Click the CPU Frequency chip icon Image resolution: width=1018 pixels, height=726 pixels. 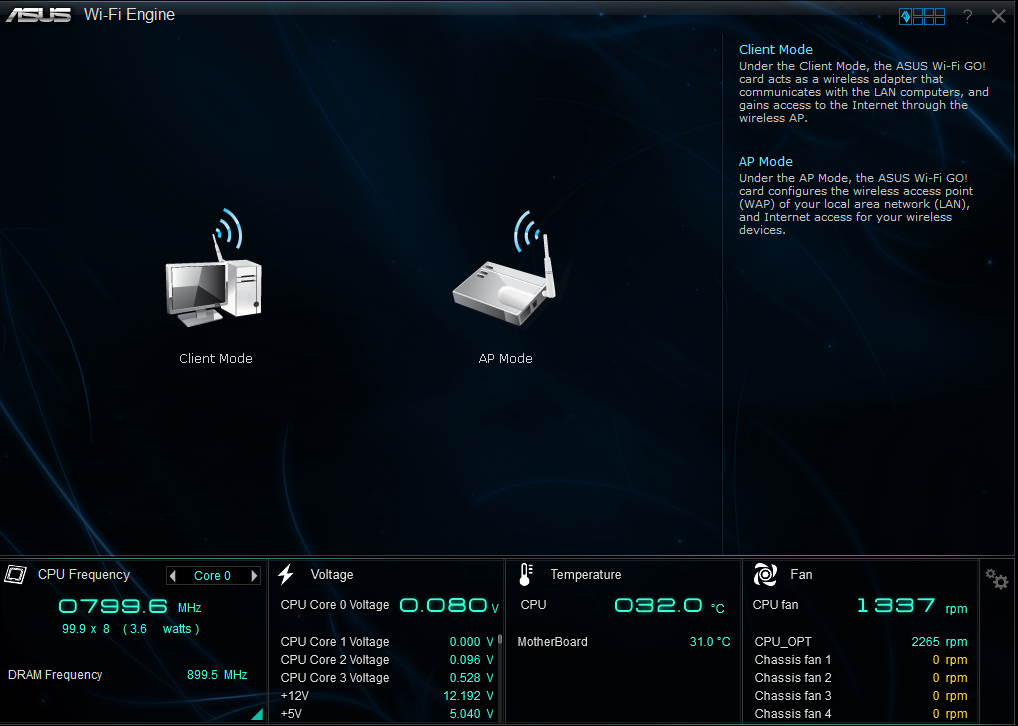(x=16, y=574)
